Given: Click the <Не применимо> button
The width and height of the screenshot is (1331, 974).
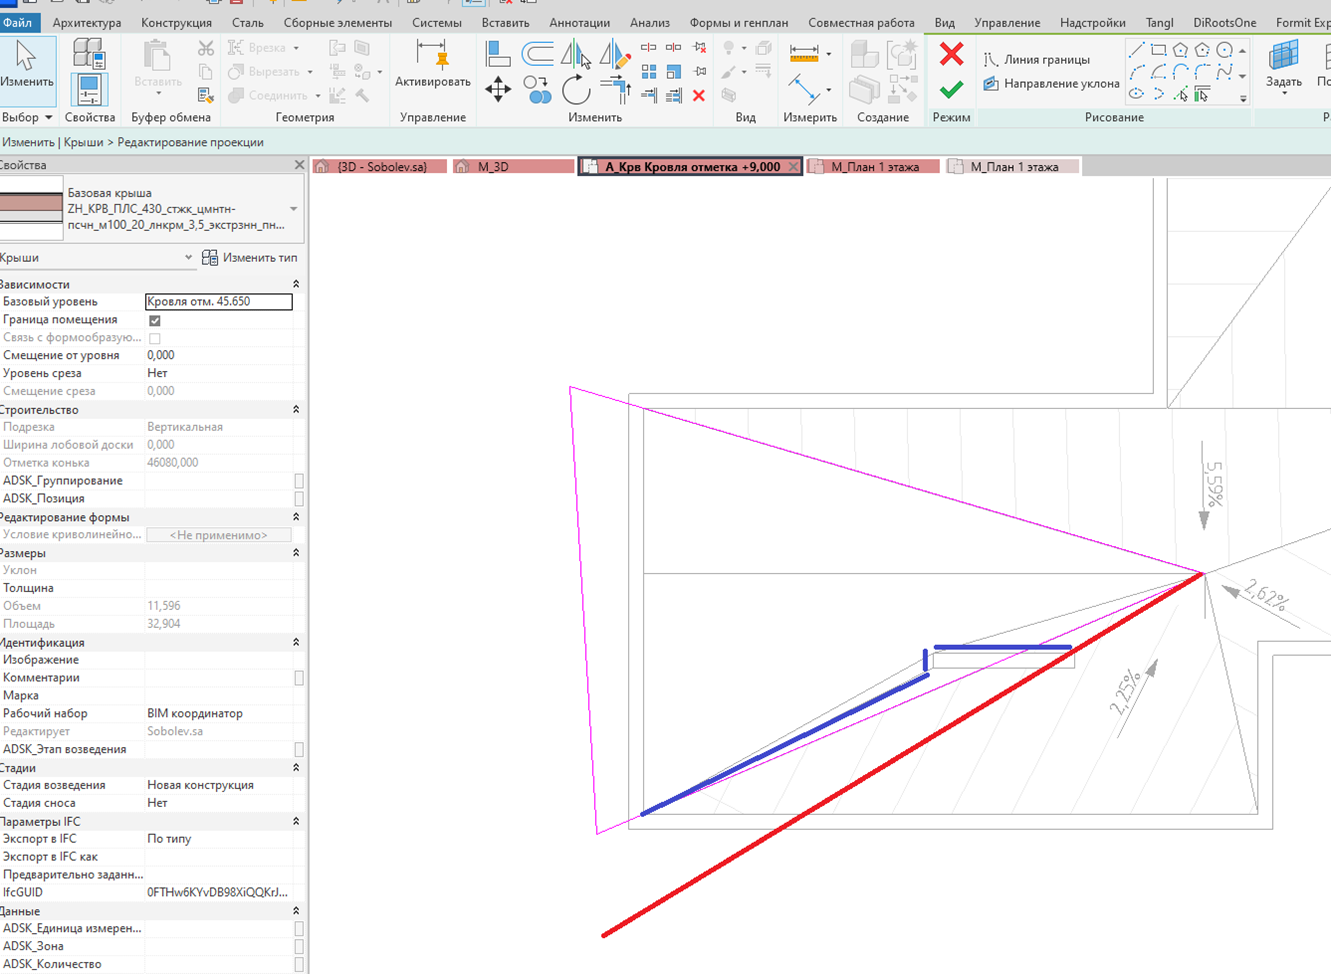Looking at the screenshot, I should pyautogui.click(x=219, y=535).
